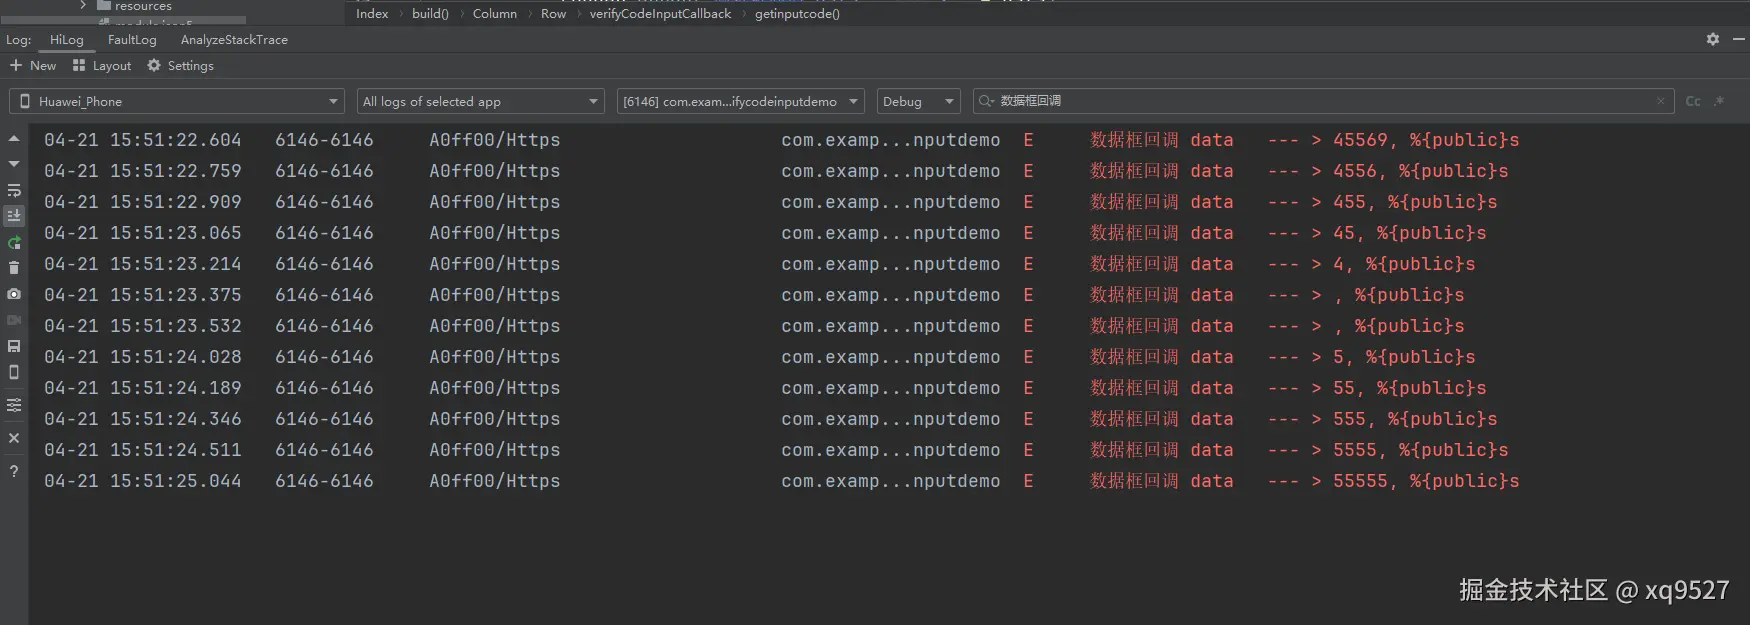Save the log with floppy disk icon

click(14, 346)
